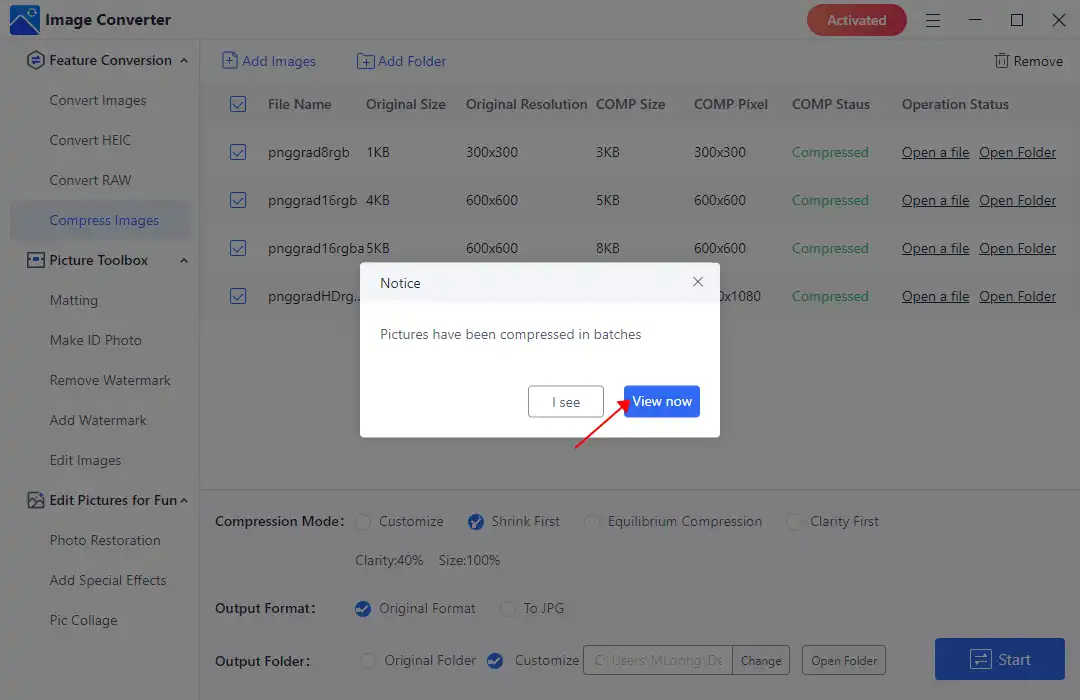
Task: Click the Start compression button
Action: tap(999, 659)
